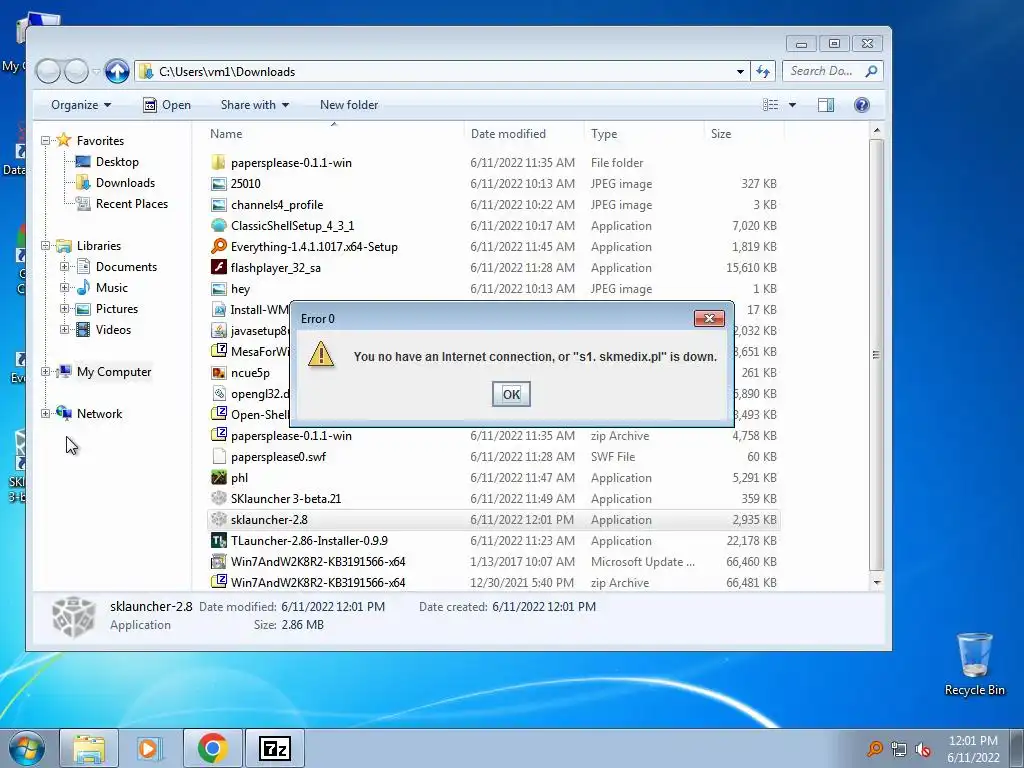The image size is (1024, 768).
Task: Select the papersplease-0.1.1-win folder icon
Action: pyautogui.click(x=219, y=162)
